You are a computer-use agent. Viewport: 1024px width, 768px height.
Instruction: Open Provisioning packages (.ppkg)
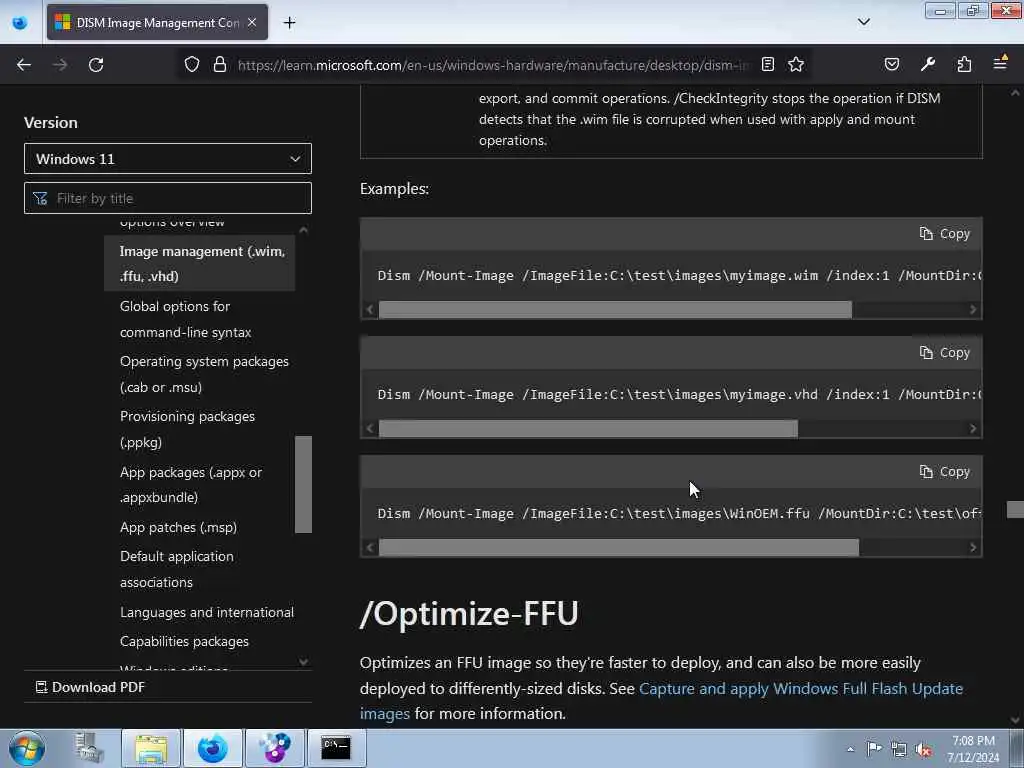pyautogui.click(x=187, y=429)
